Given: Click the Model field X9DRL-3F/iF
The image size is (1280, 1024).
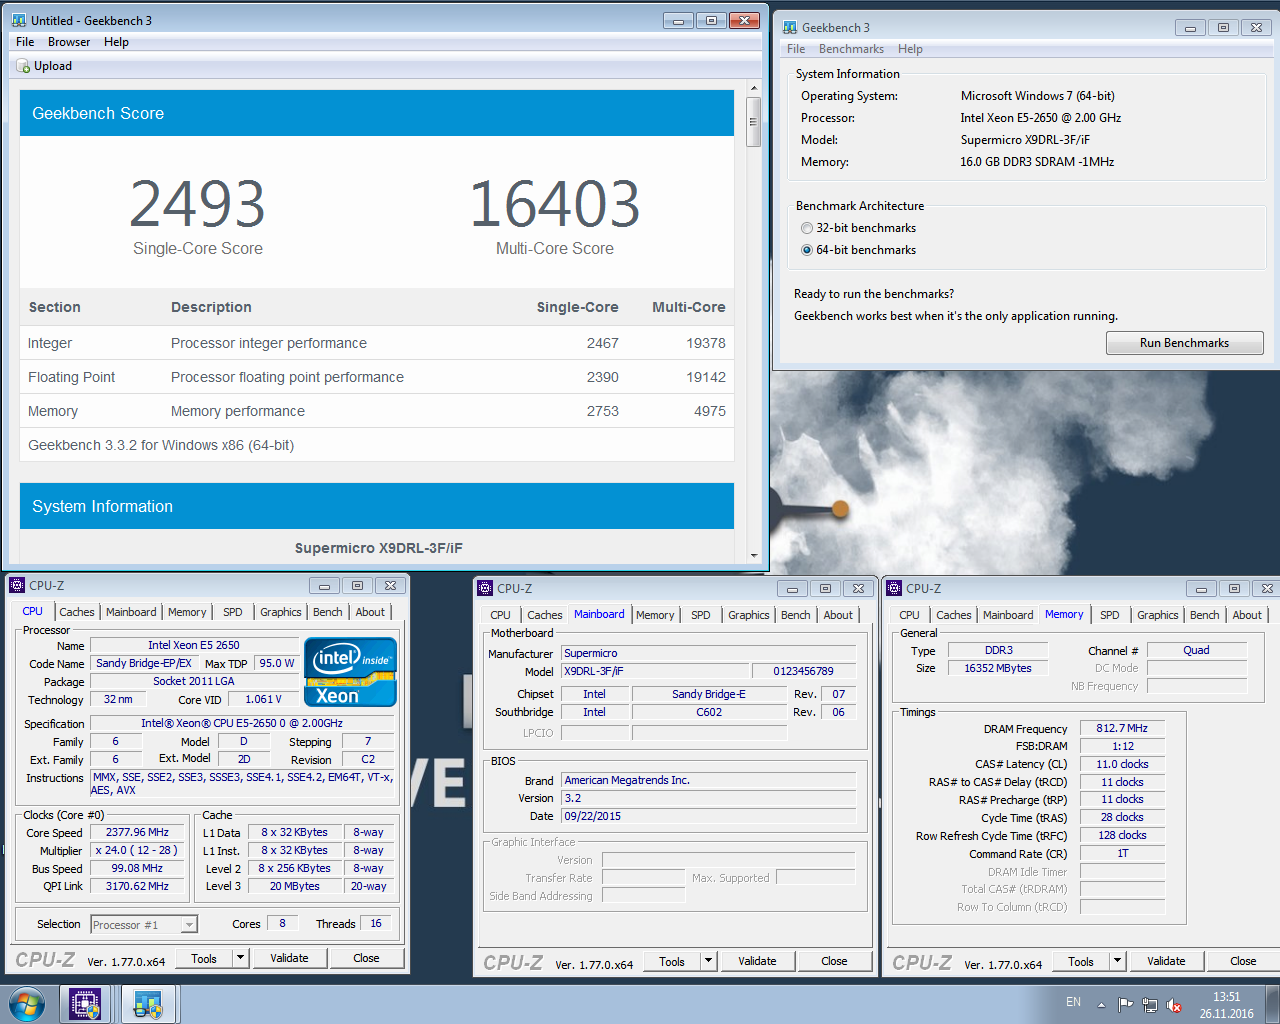Looking at the screenshot, I should pyautogui.click(x=654, y=671).
